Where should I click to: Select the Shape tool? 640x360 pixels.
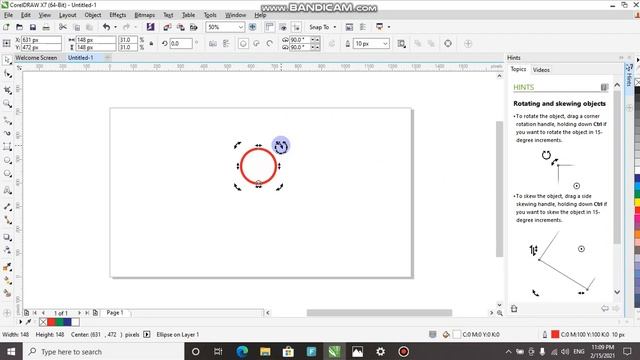click(x=7, y=74)
